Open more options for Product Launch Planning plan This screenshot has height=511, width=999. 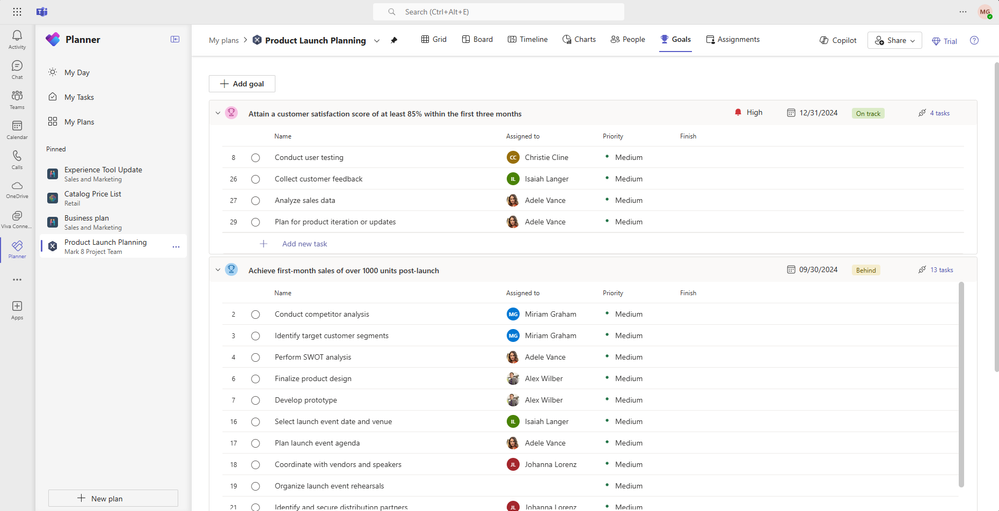[x=176, y=247]
